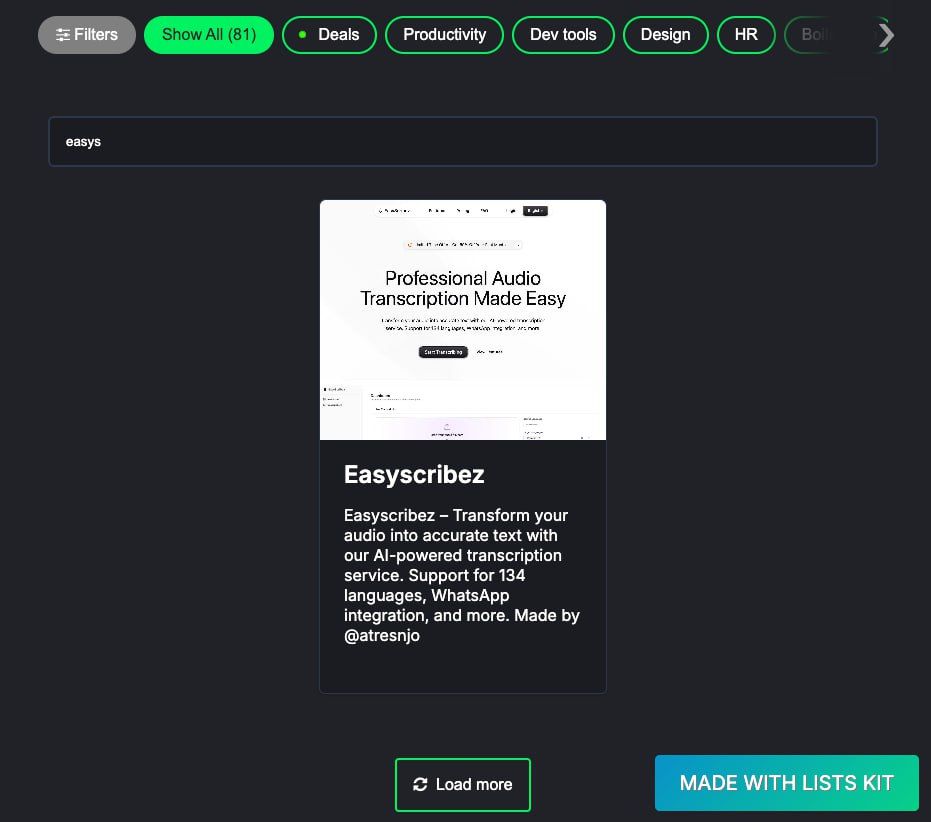This screenshot has width=931, height=822.
Task: Click the Load more button
Action: pyautogui.click(x=463, y=785)
